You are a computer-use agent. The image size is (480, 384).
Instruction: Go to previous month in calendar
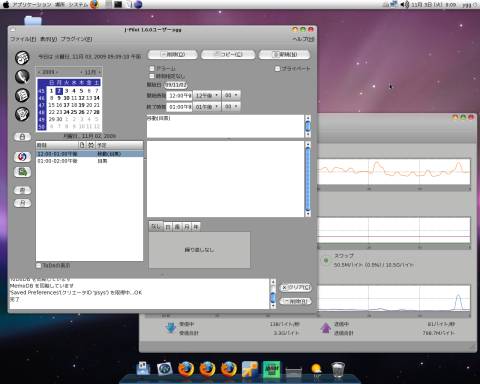82,72
